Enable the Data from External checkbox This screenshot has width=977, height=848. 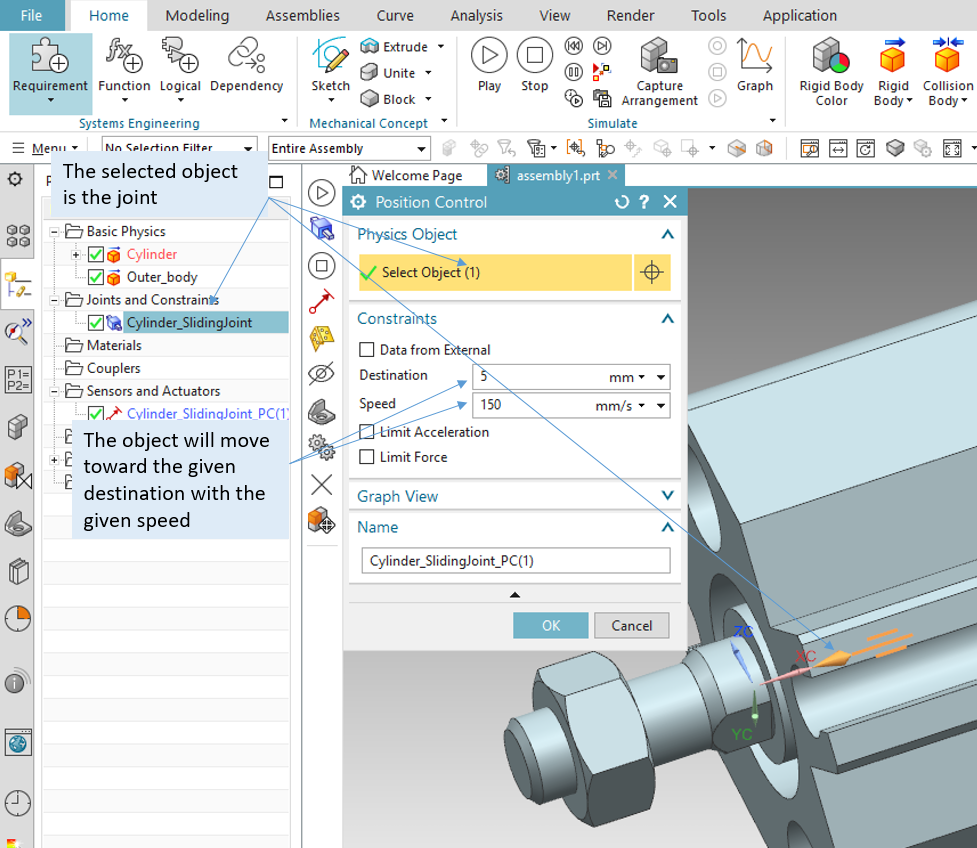[x=368, y=350]
